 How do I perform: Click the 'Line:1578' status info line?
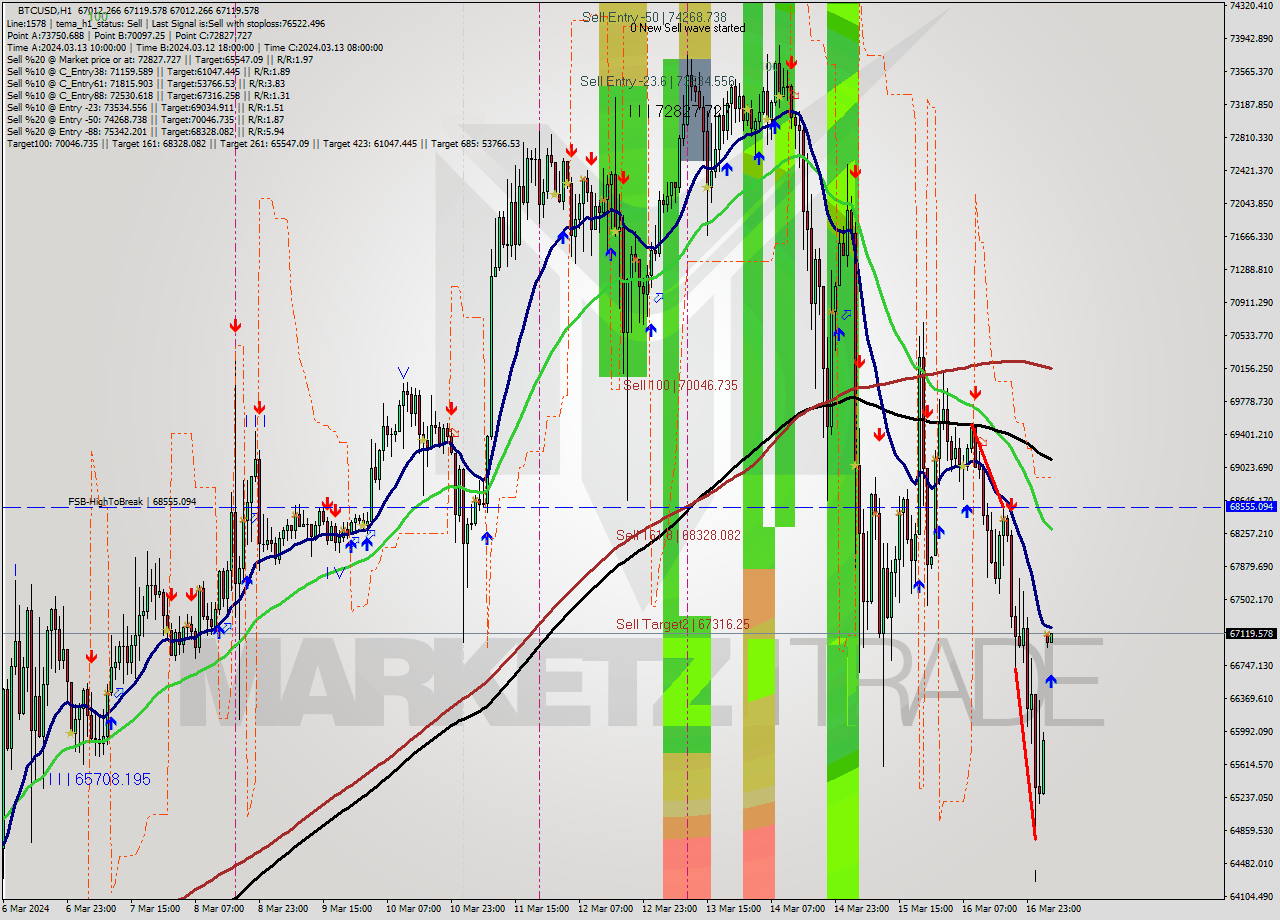tap(165, 23)
